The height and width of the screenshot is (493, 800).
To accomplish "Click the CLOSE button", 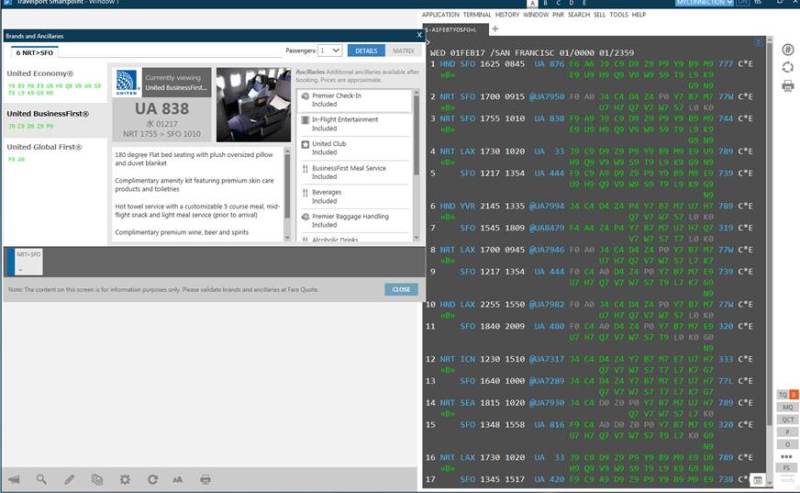I will click(401, 289).
